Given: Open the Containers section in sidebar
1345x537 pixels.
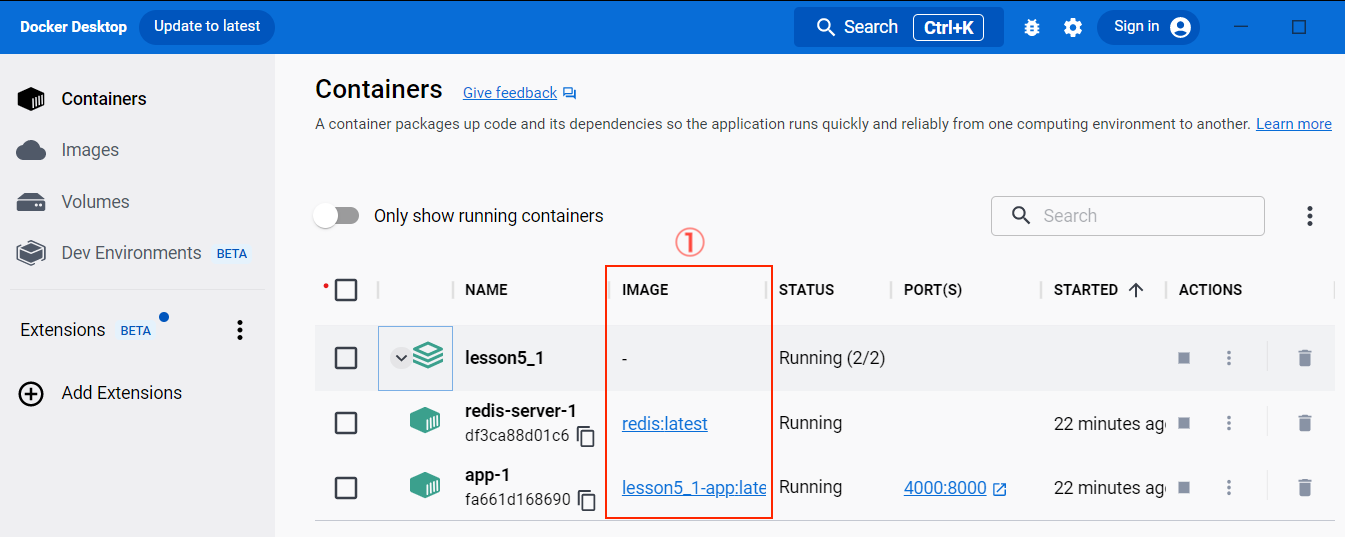Looking at the screenshot, I should point(82,99).
